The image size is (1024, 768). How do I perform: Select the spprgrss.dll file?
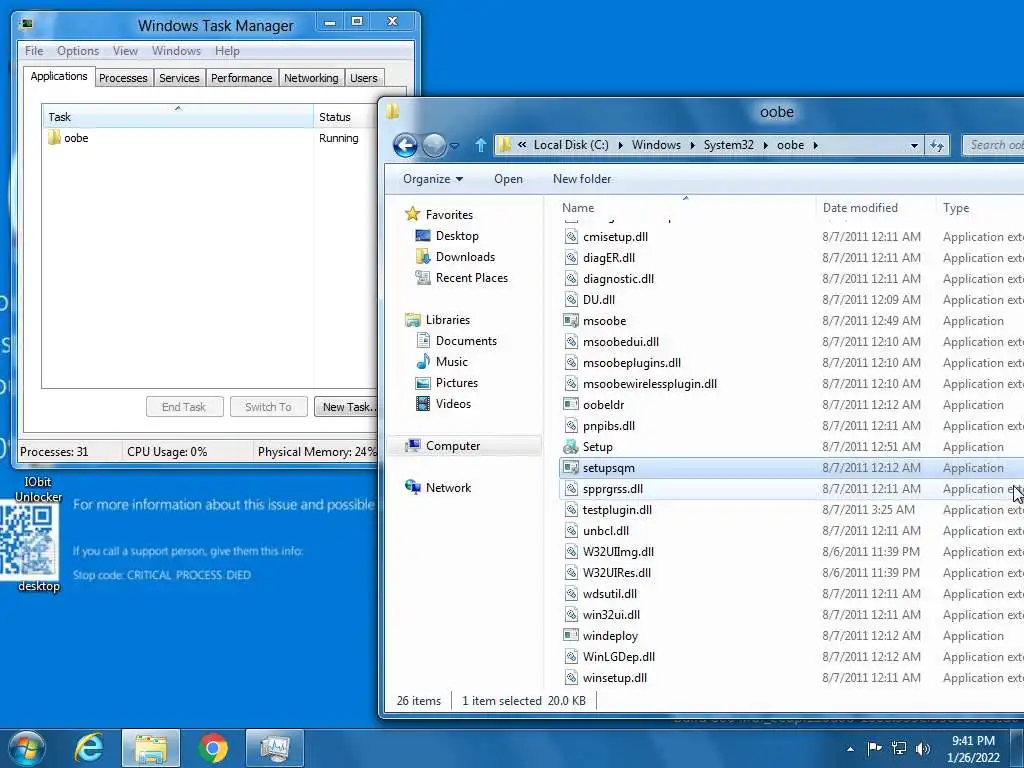(612, 488)
